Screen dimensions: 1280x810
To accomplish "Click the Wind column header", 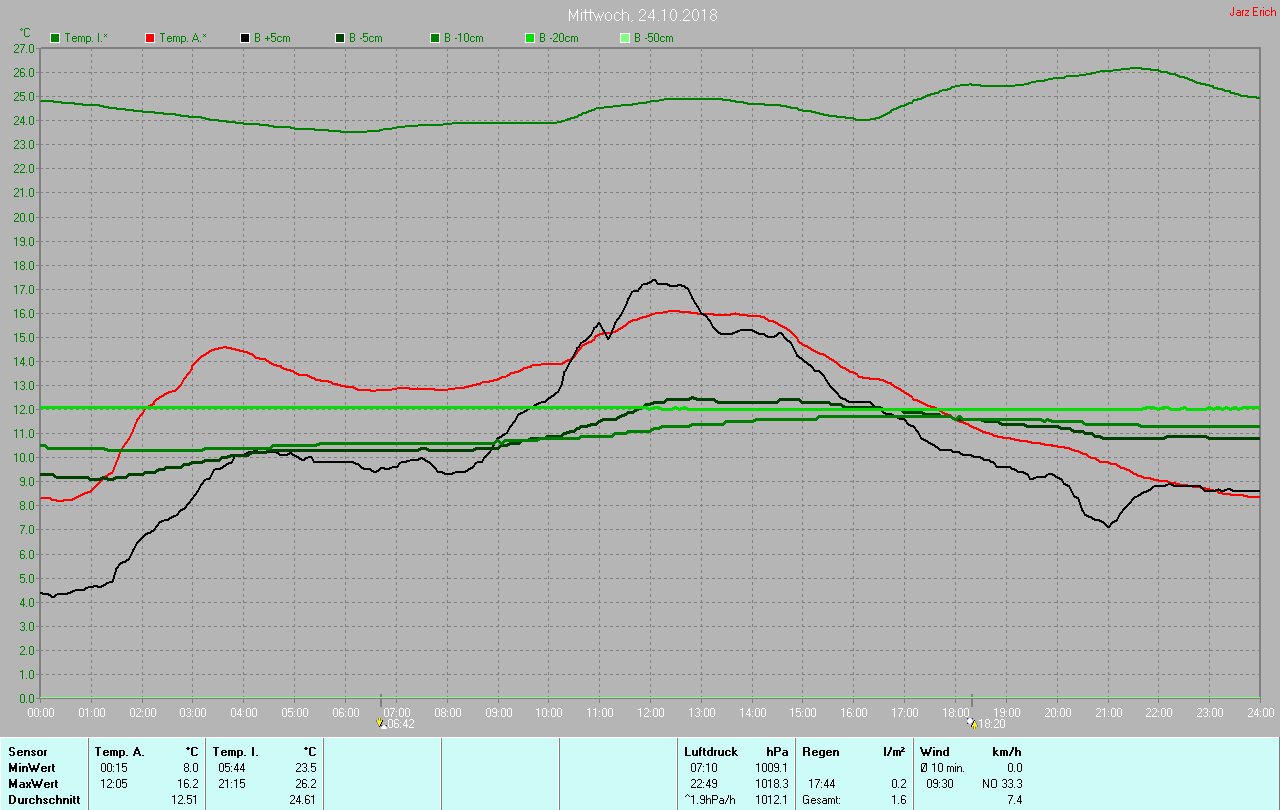I will pos(934,751).
